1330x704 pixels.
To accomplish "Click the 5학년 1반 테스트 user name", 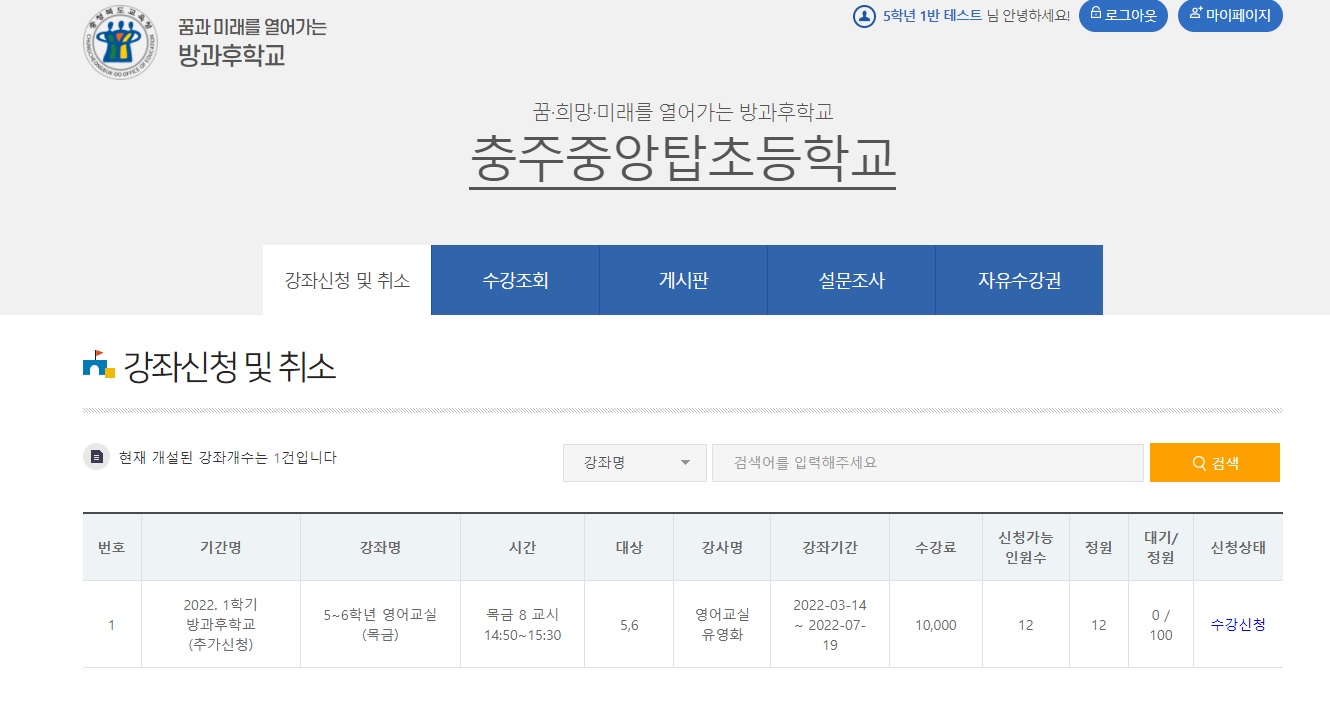I will click(x=932, y=16).
